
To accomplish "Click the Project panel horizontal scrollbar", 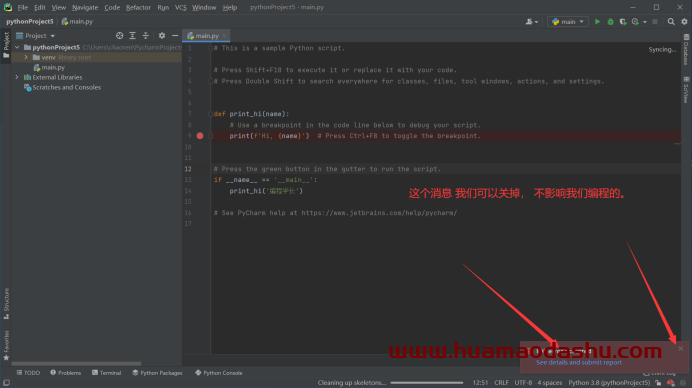I will (x=76, y=364).
